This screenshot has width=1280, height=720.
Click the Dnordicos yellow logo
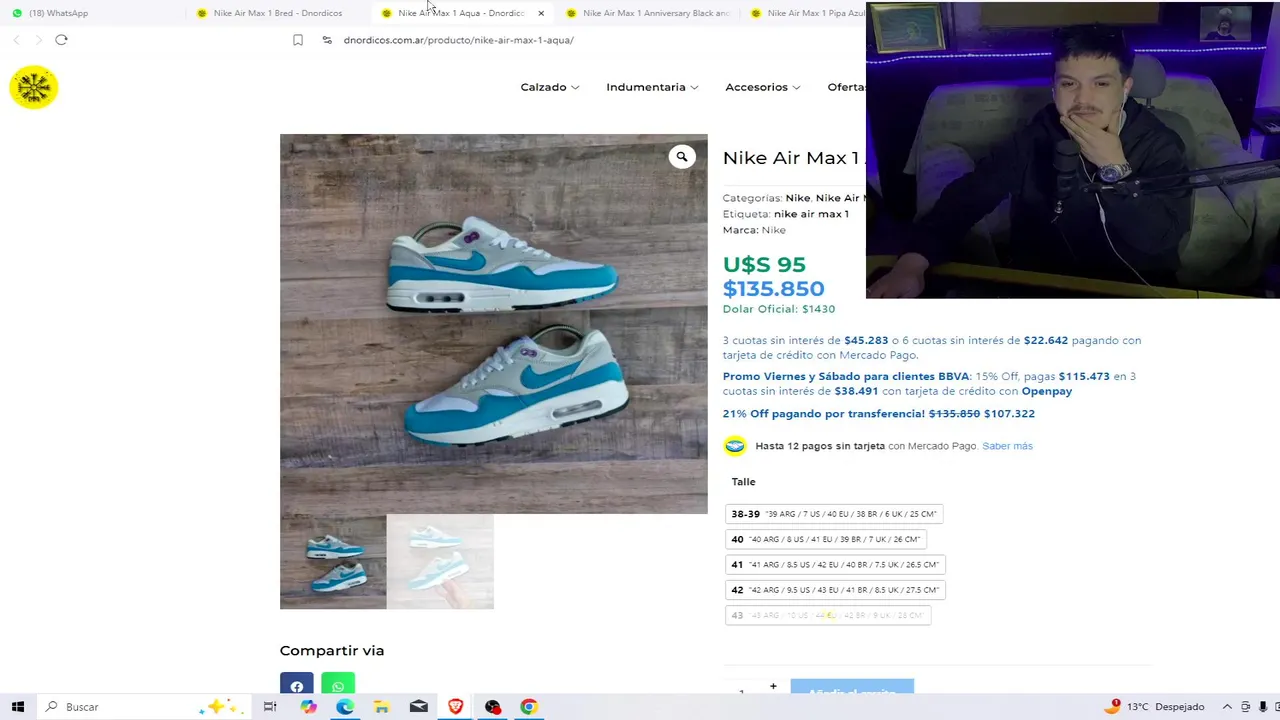[34, 87]
